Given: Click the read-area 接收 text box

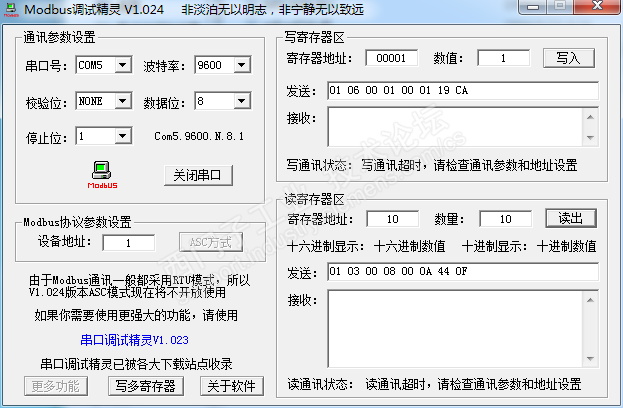Looking at the screenshot, I should tap(455, 329).
